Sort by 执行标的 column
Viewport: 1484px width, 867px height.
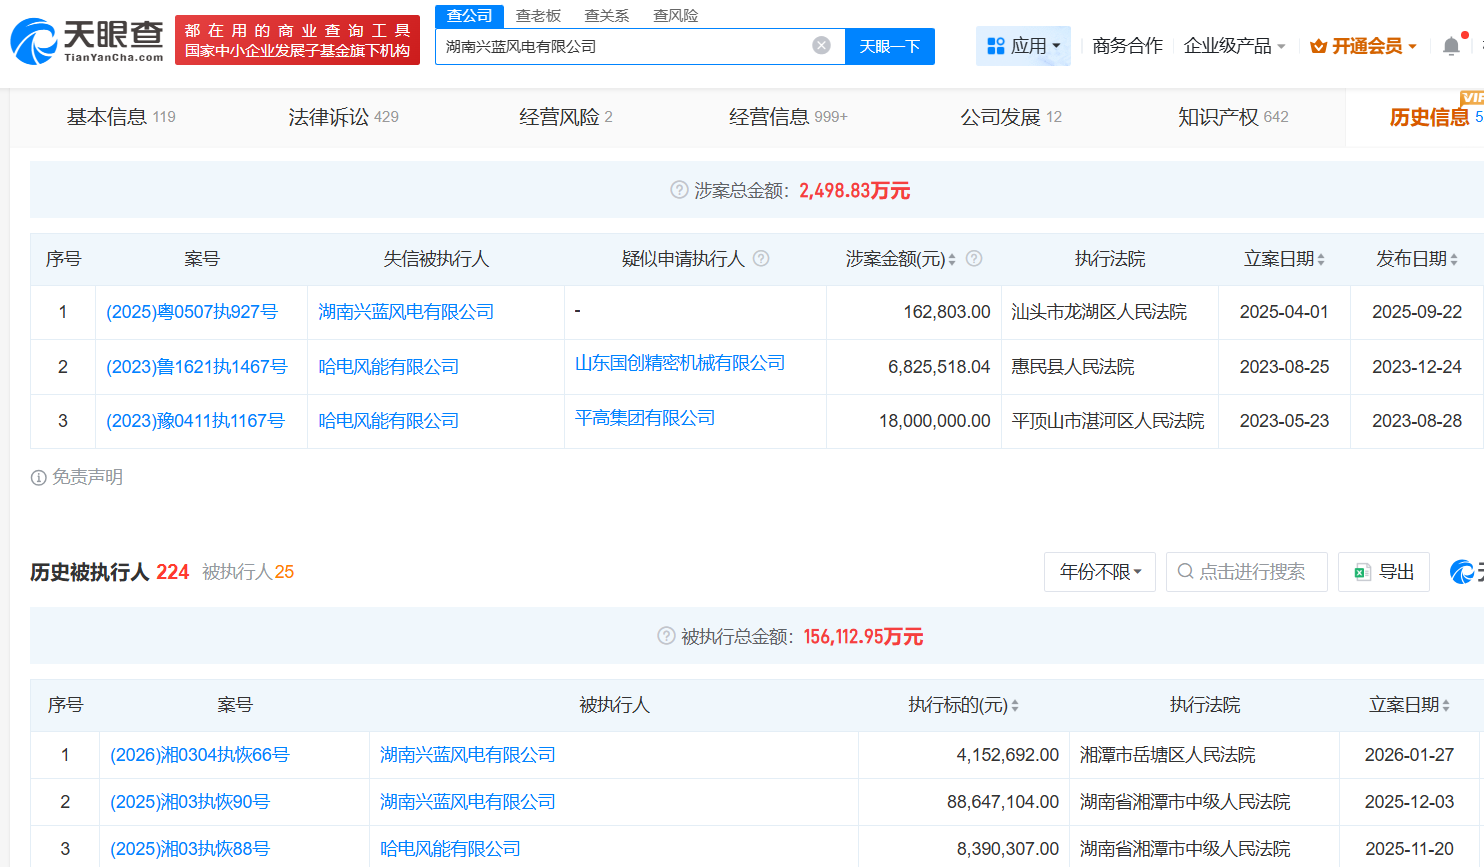click(x=1015, y=706)
